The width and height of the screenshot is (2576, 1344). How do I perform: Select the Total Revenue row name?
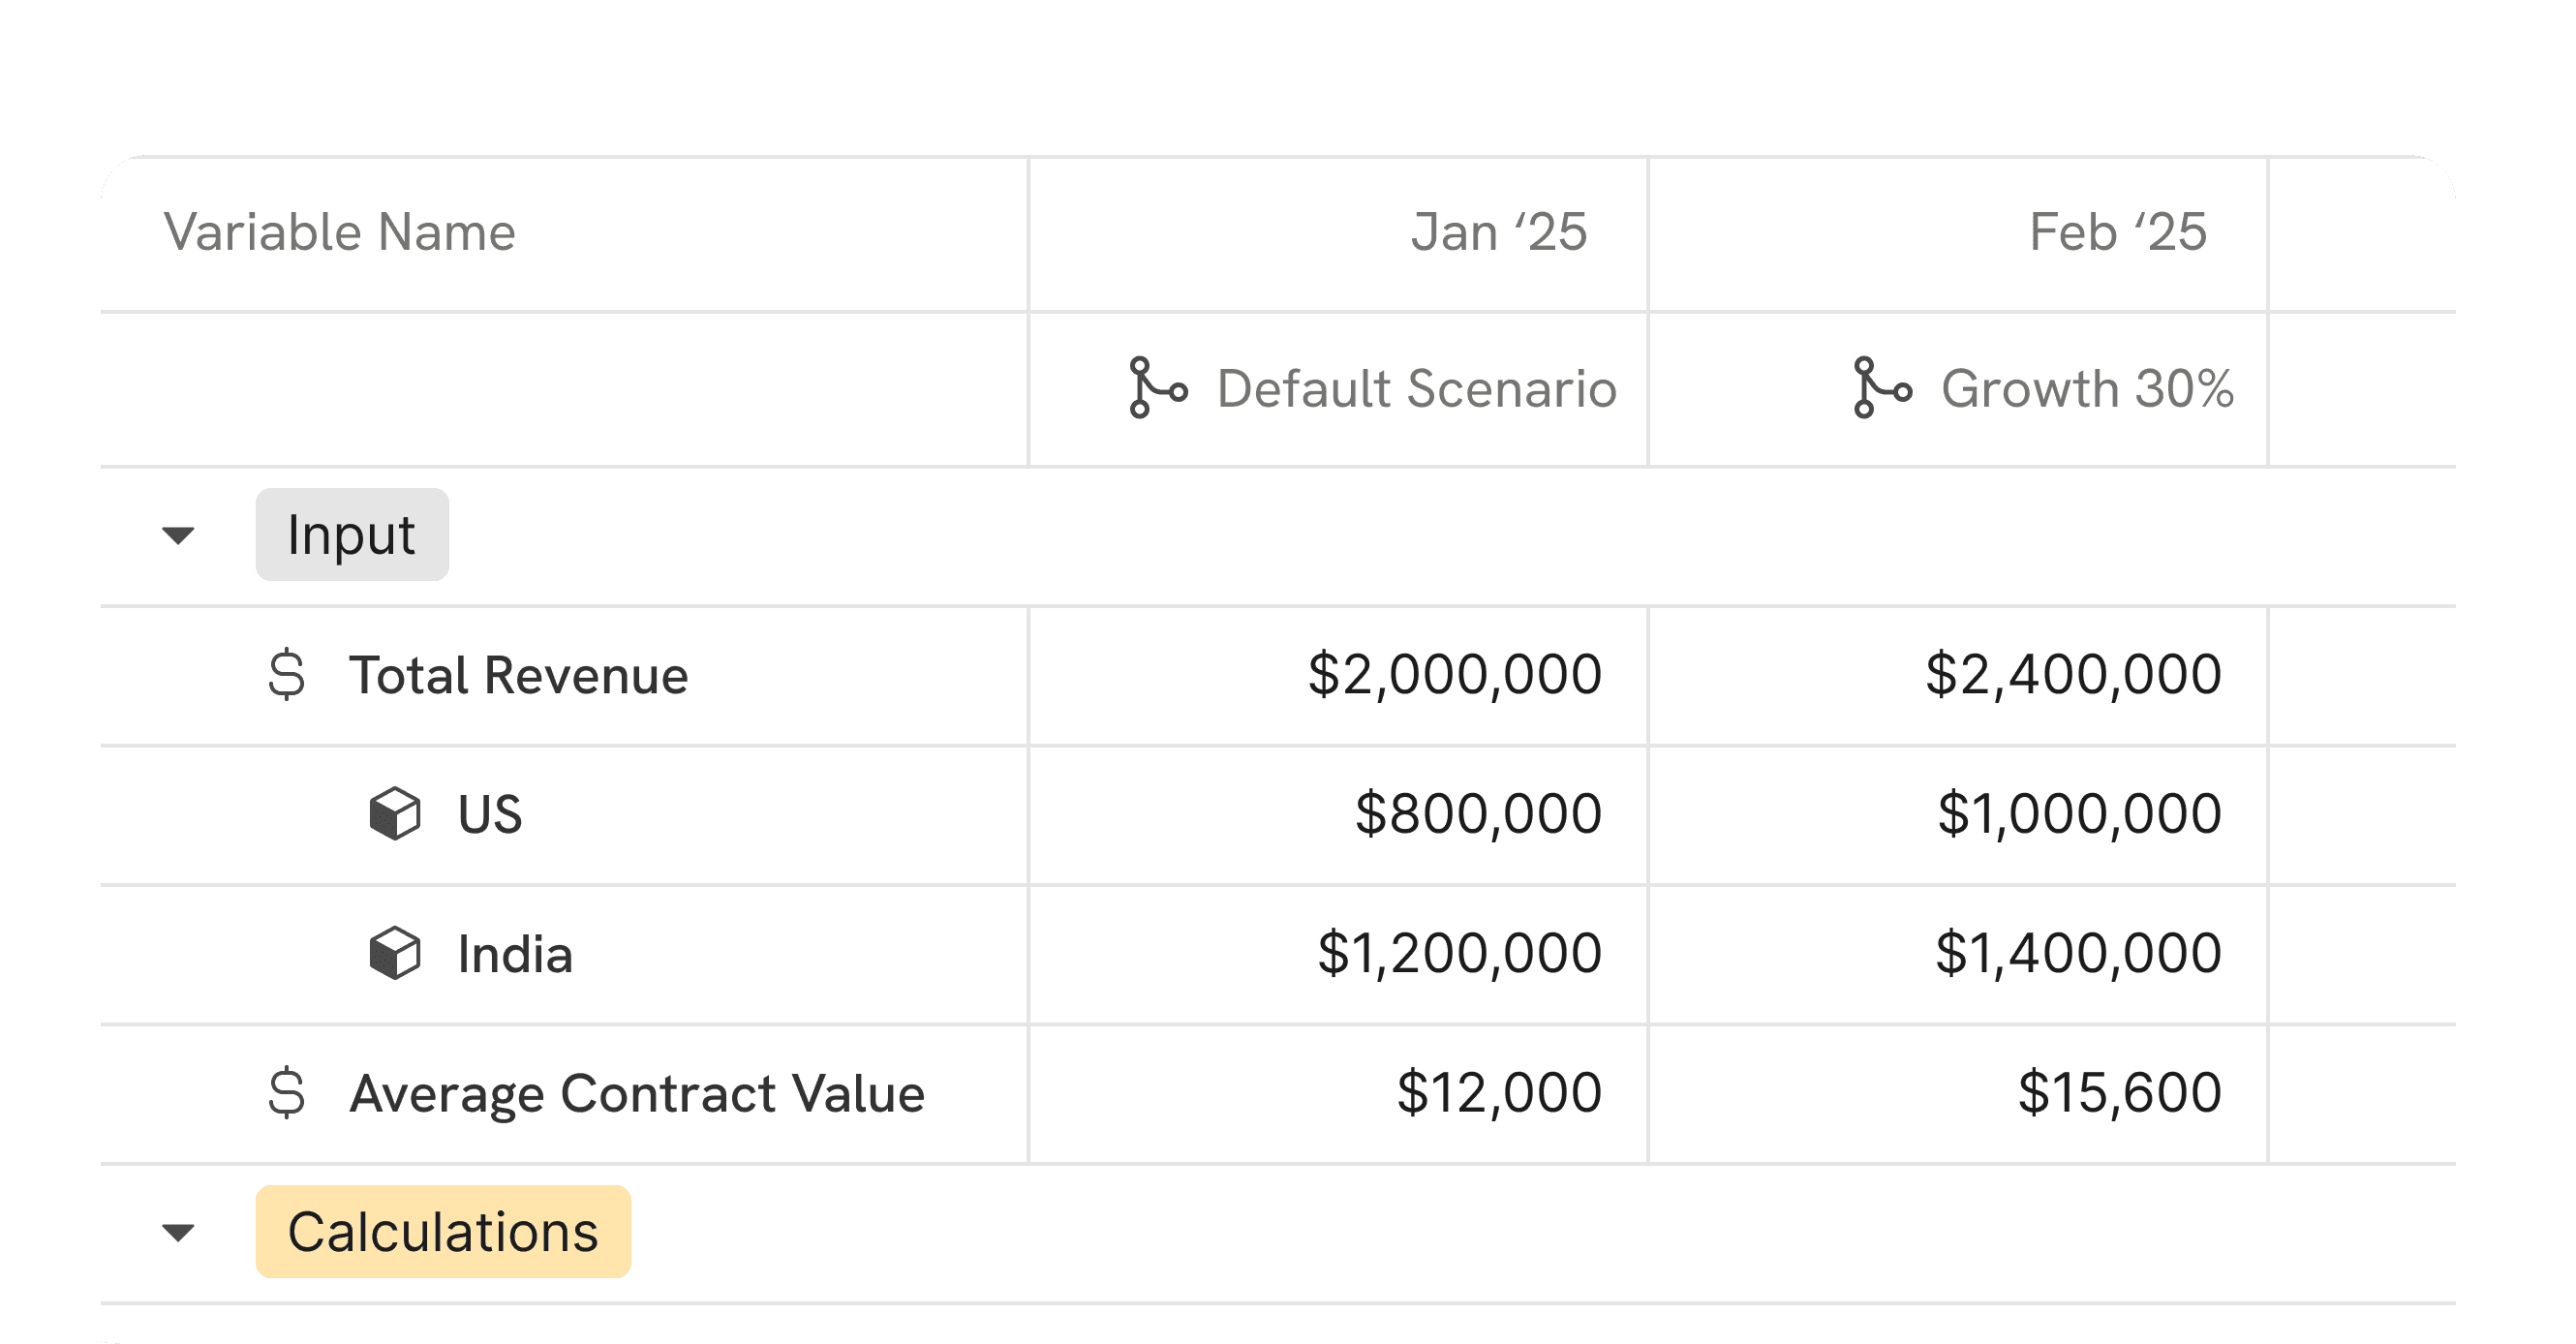(x=518, y=675)
